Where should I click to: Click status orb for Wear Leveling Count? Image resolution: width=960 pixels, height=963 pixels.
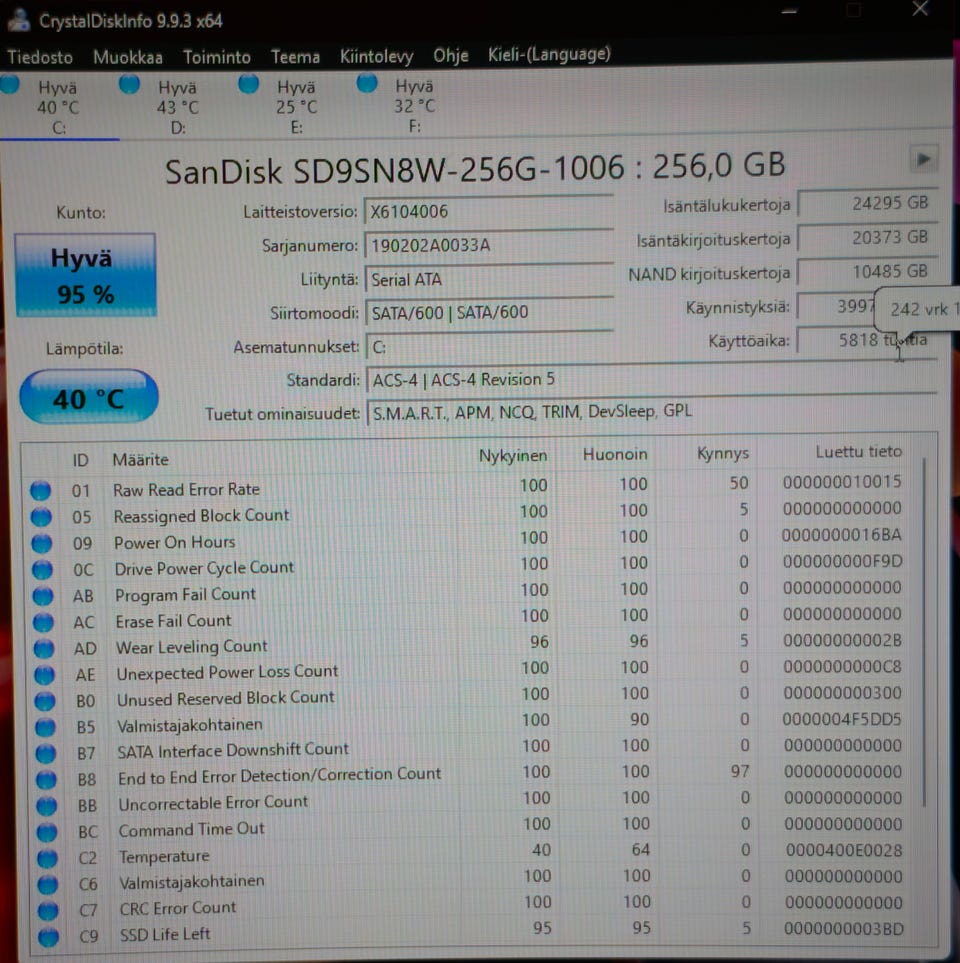coord(44,649)
